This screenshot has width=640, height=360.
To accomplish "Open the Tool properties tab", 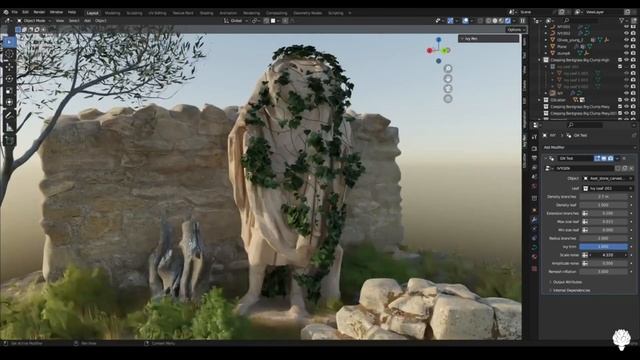I will tap(534, 138).
